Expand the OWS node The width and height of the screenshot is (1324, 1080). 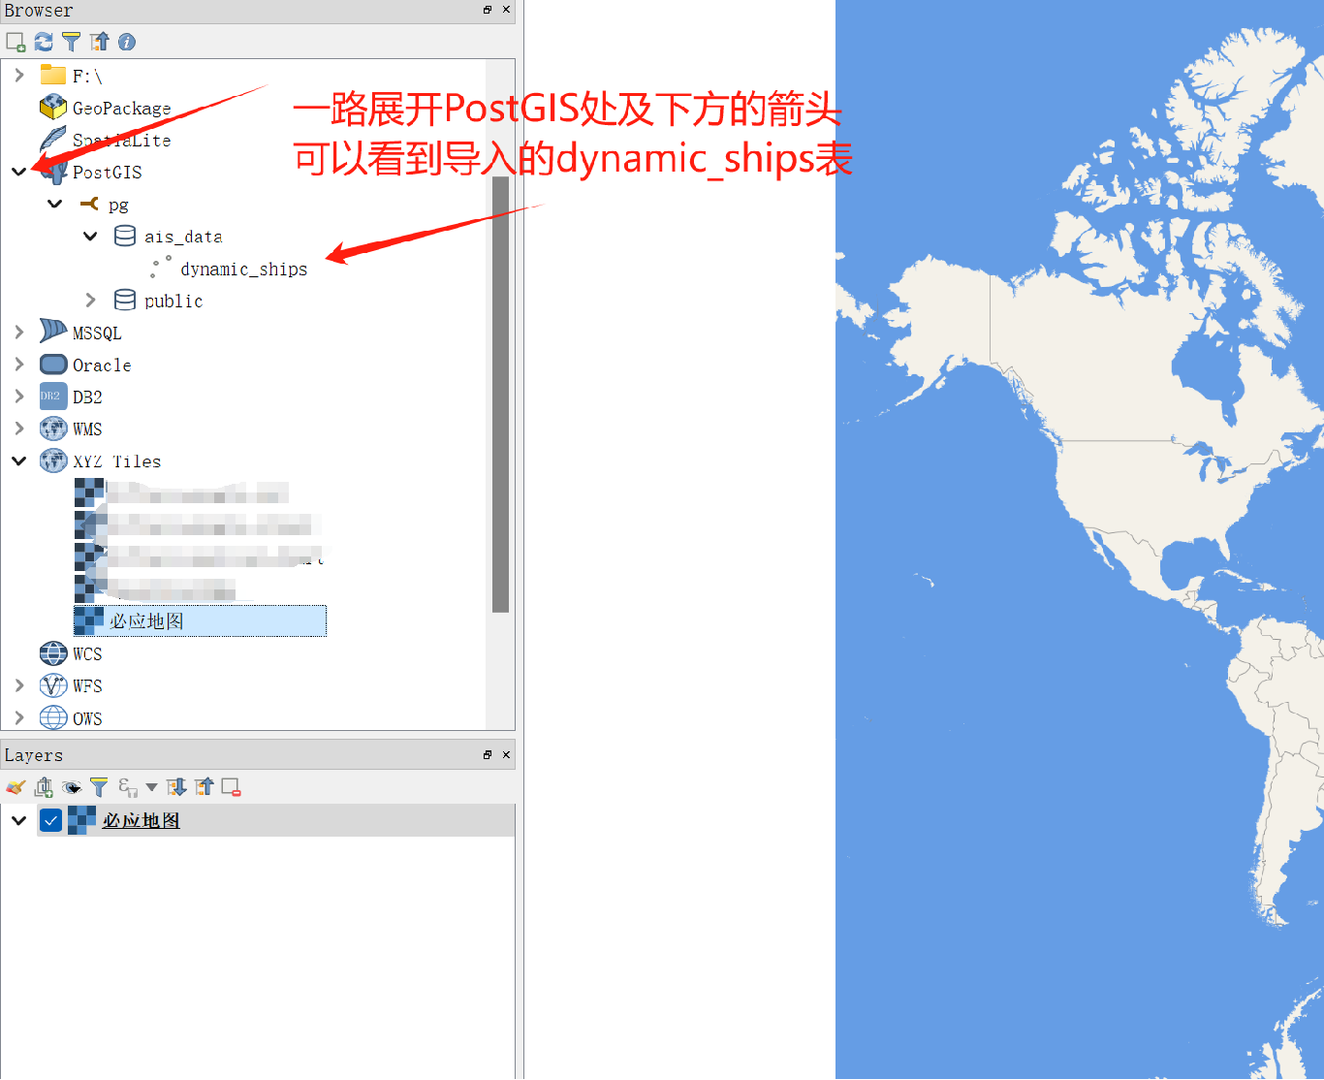[x=19, y=718]
